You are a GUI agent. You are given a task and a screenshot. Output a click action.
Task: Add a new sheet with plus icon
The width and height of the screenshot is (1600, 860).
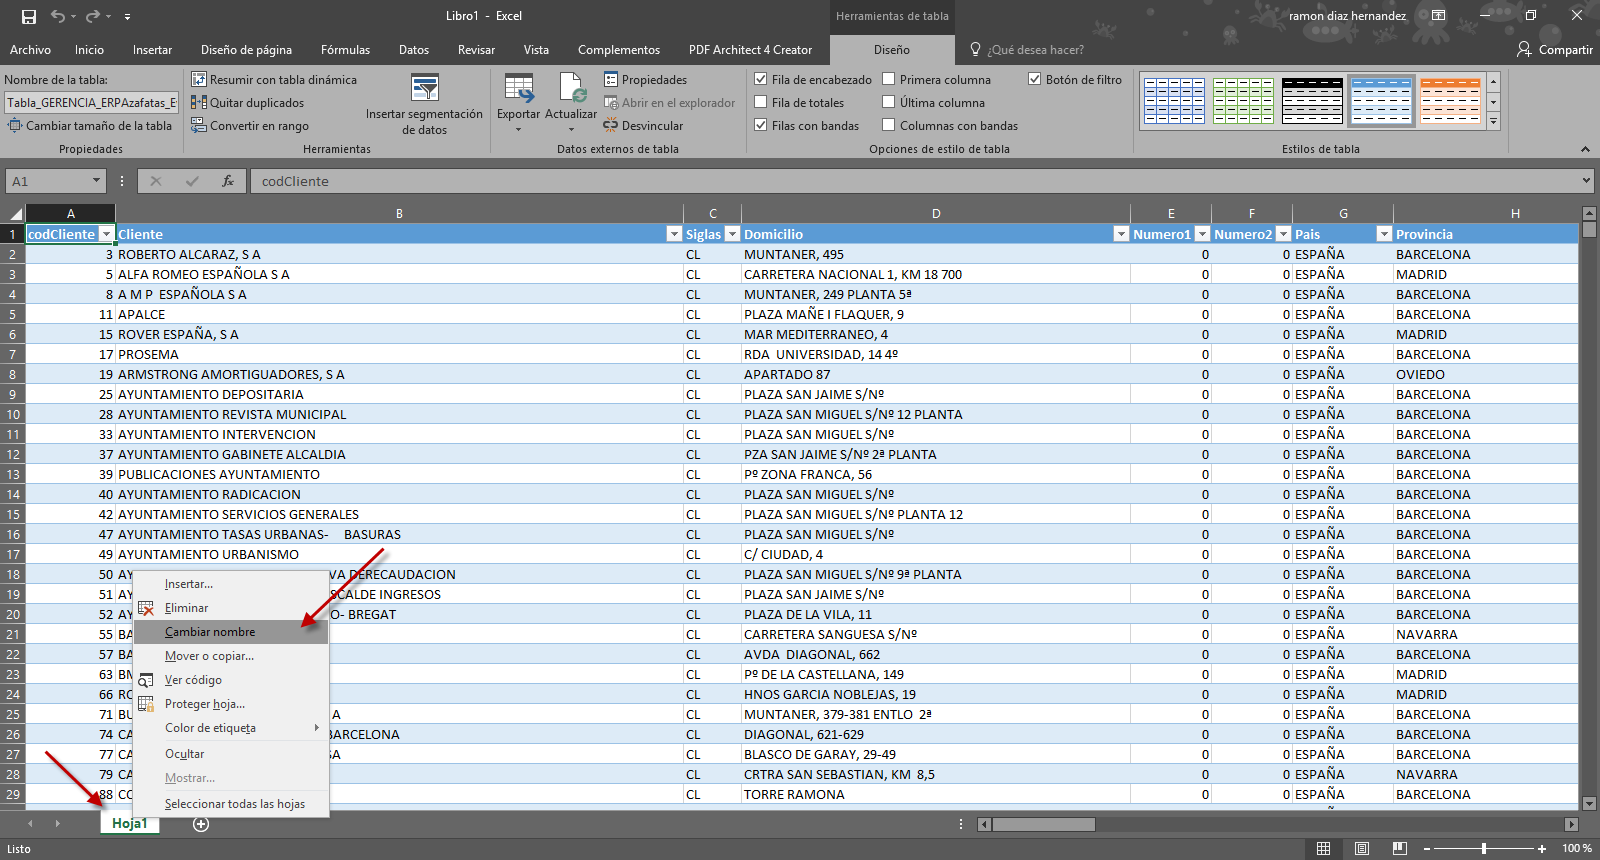coord(201,824)
